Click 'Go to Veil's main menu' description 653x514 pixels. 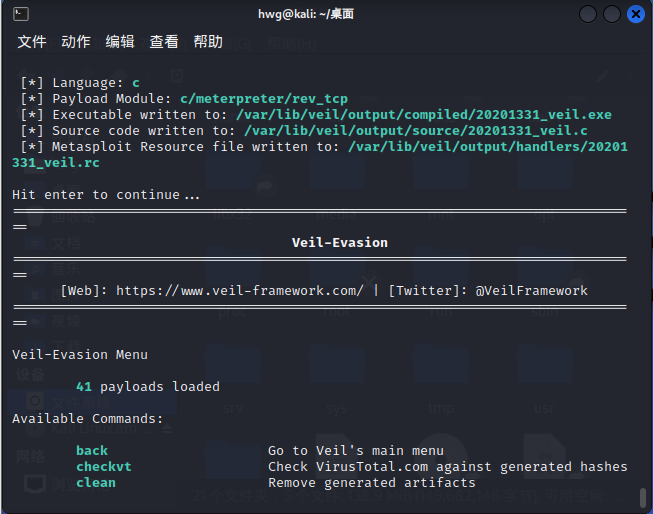pos(356,451)
